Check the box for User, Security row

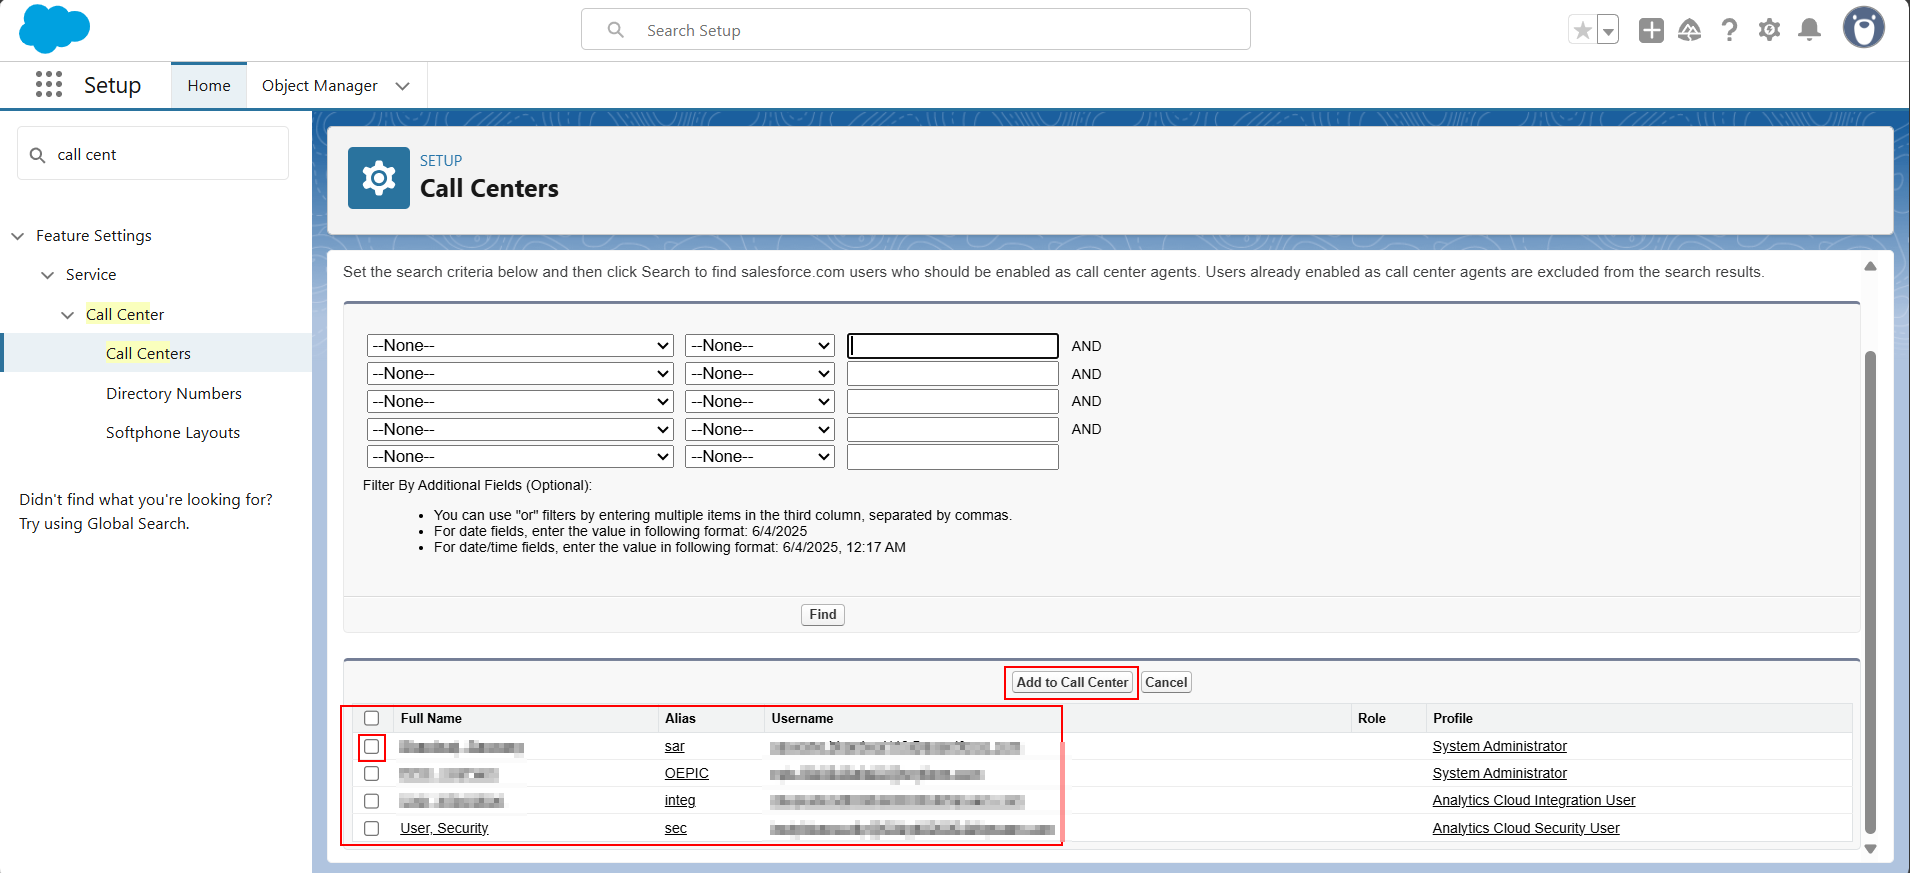372,829
